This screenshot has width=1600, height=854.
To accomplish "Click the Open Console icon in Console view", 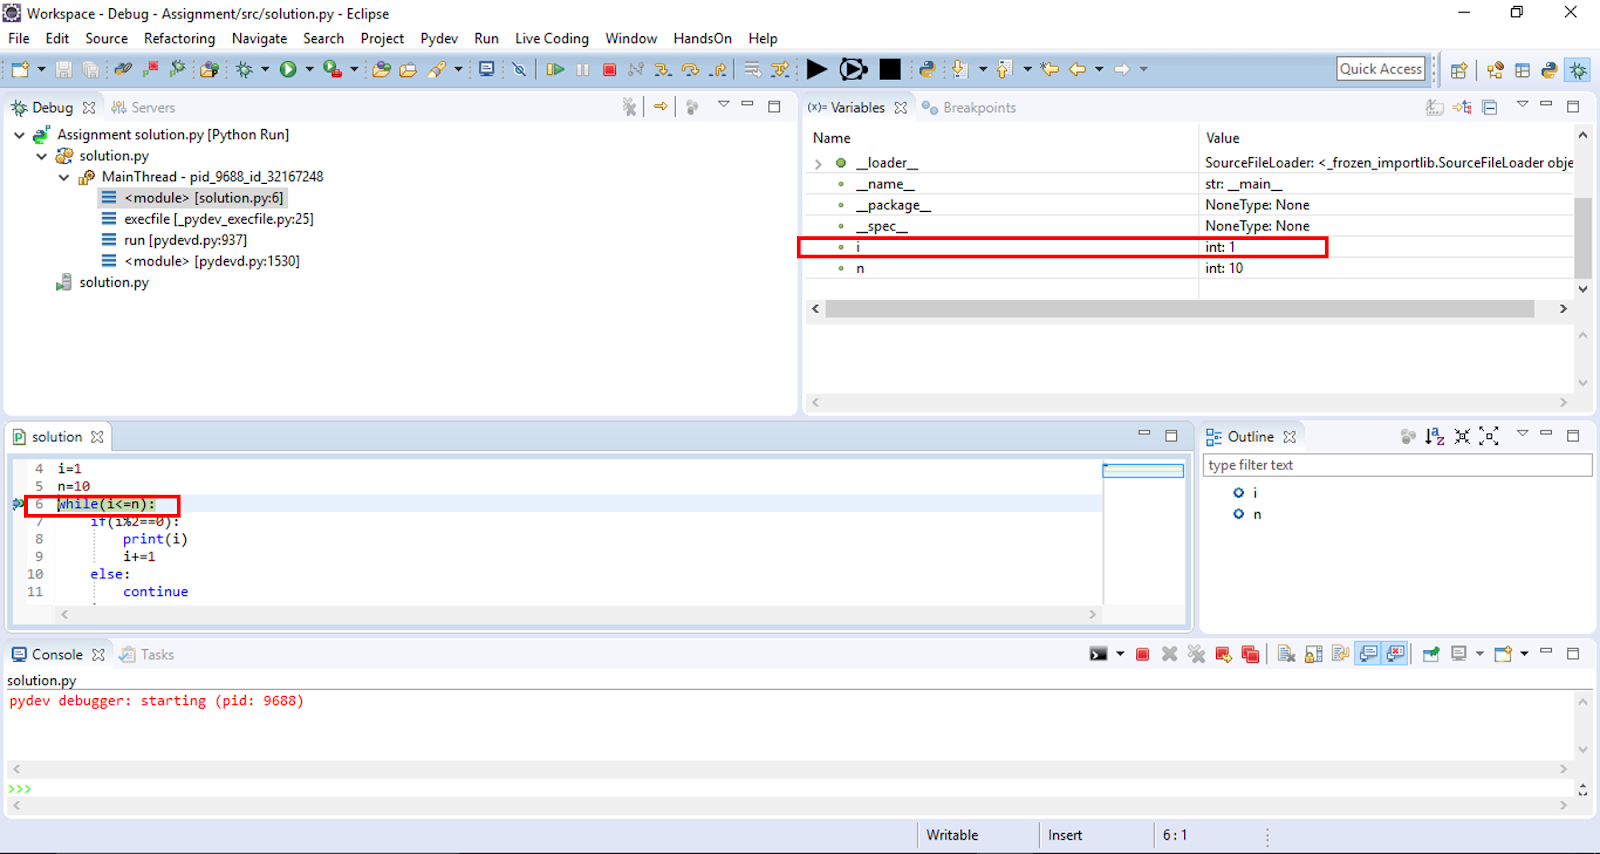I will point(1502,654).
